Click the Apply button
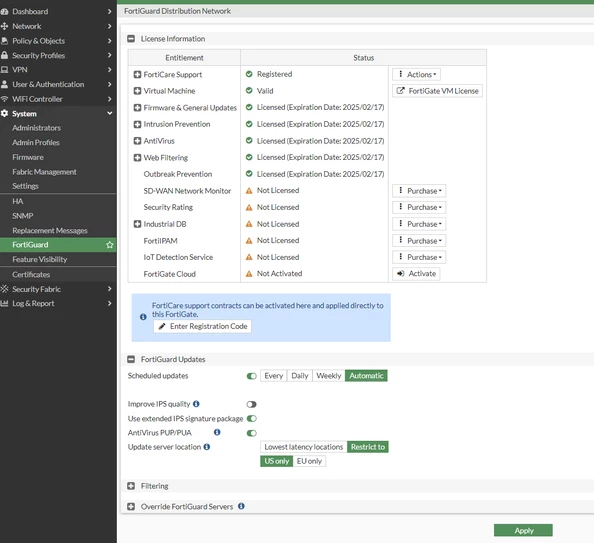This screenshot has height=543, width=594. [523, 530]
